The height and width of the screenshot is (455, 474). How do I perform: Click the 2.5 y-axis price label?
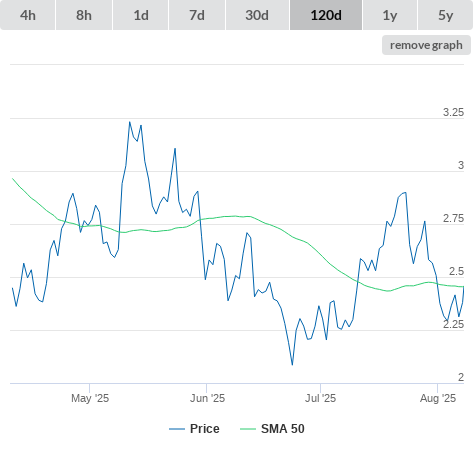(456, 271)
